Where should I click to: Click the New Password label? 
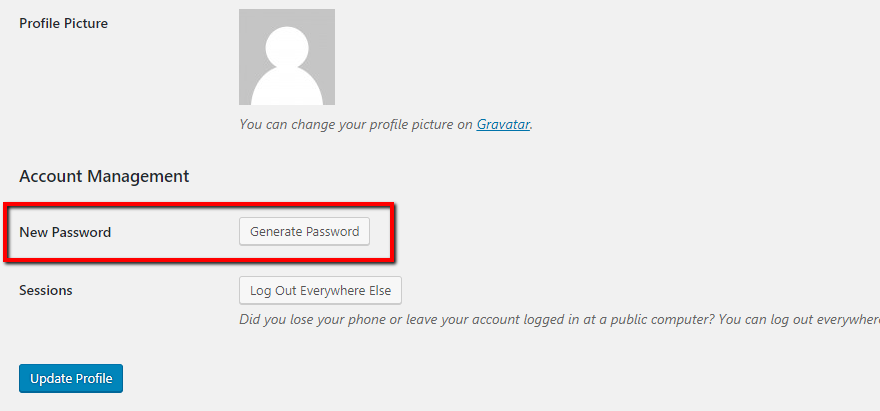[65, 232]
